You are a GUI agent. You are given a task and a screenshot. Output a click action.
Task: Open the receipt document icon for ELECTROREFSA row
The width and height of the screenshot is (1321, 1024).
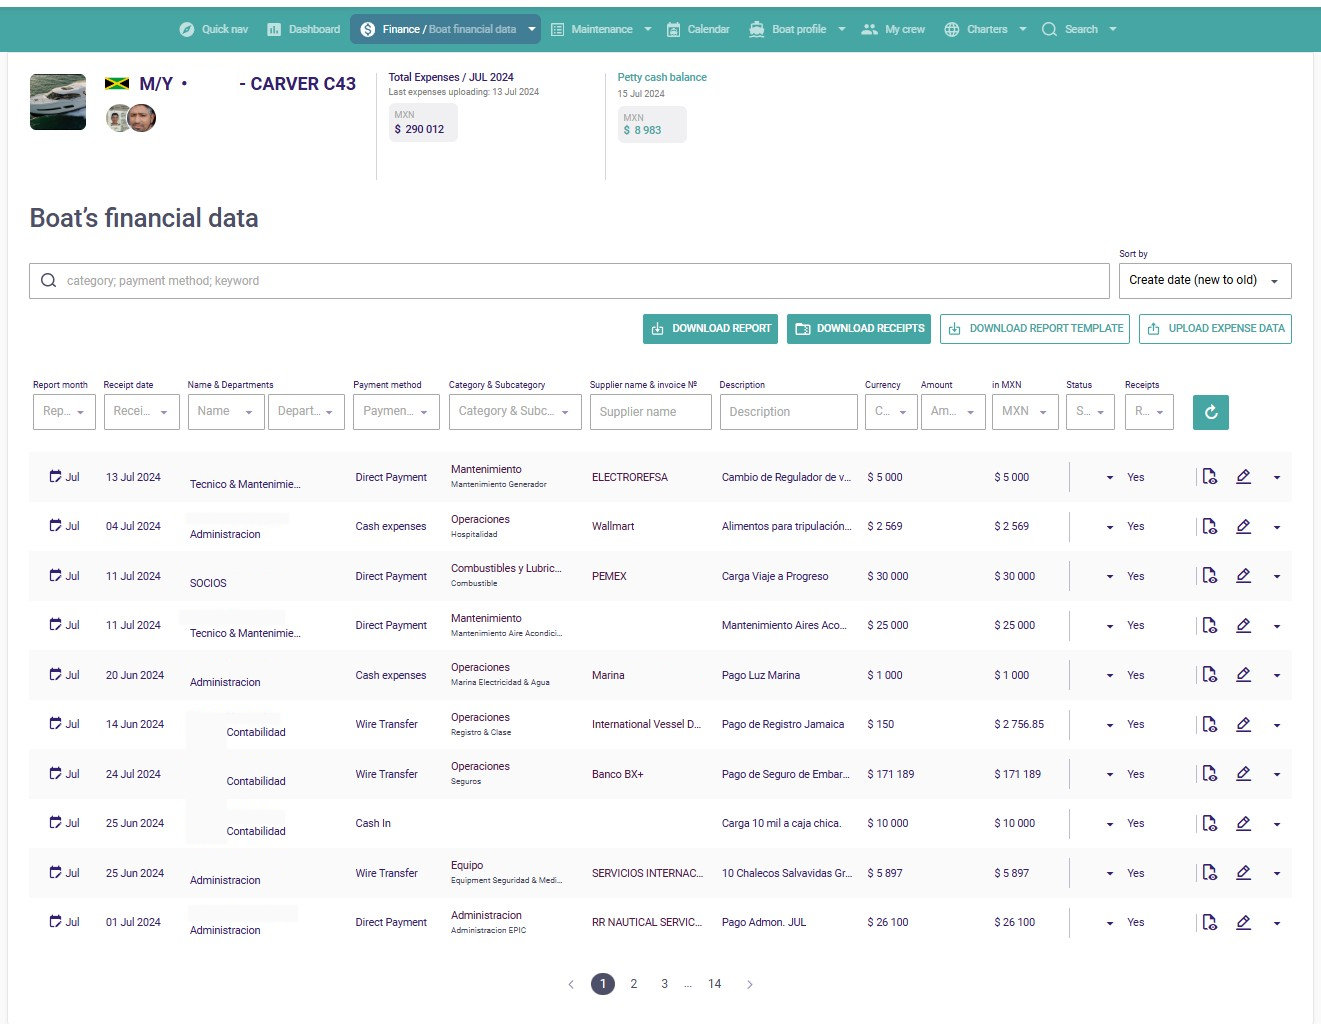1209,477
